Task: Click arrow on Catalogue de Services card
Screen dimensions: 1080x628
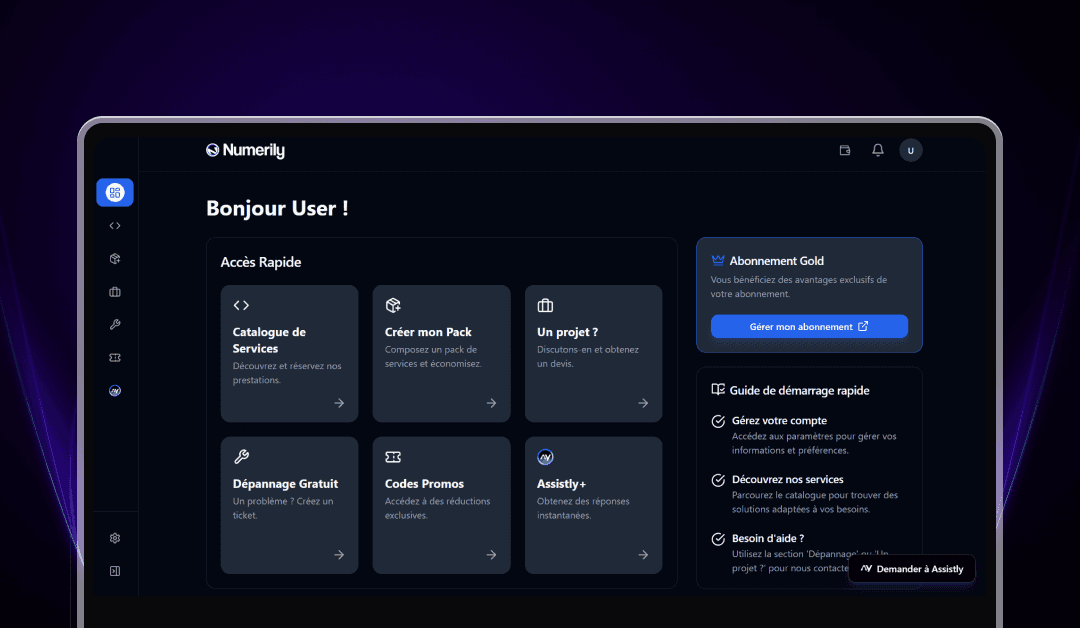Action: pyautogui.click(x=339, y=403)
